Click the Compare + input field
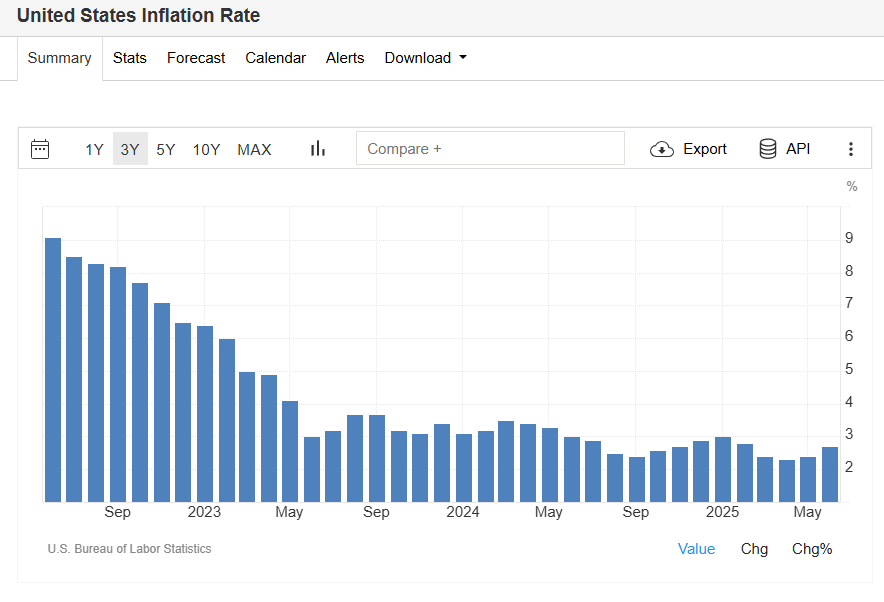884x602 pixels. point(490,149)
